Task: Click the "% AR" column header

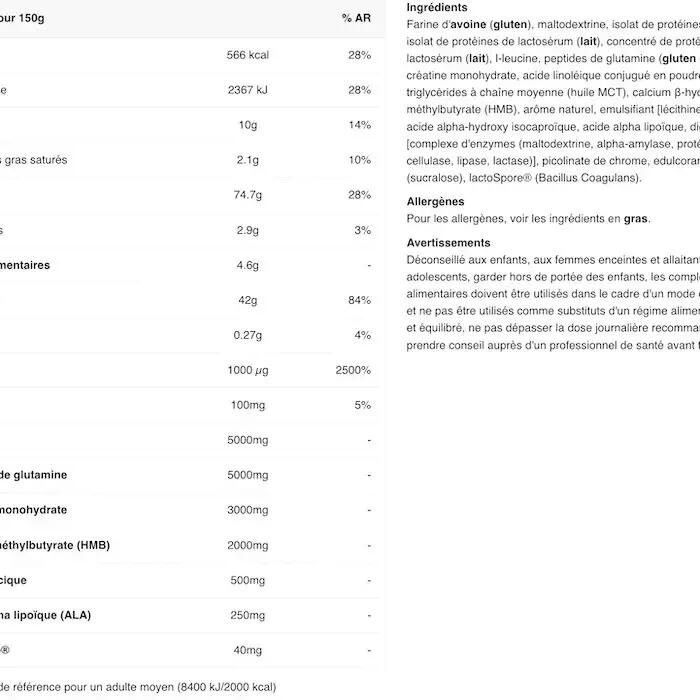Action: tap(356, 18)
